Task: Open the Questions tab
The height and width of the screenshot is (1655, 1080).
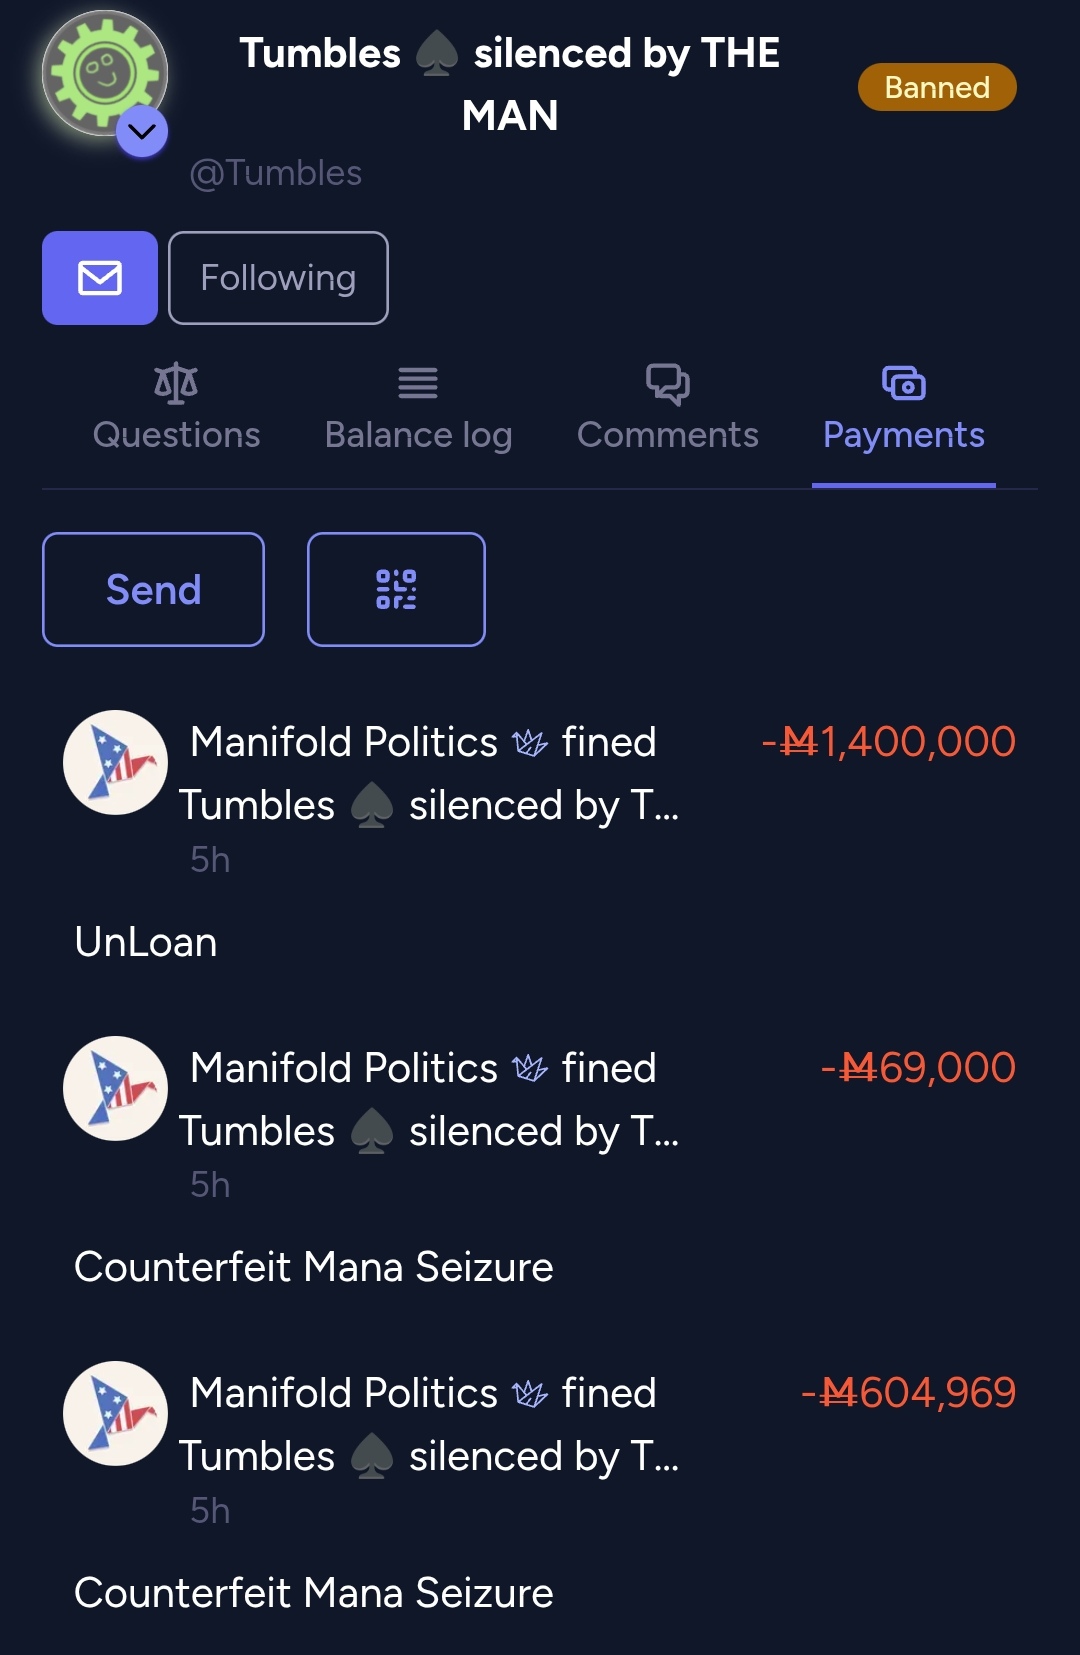Action: click(176, 408)
